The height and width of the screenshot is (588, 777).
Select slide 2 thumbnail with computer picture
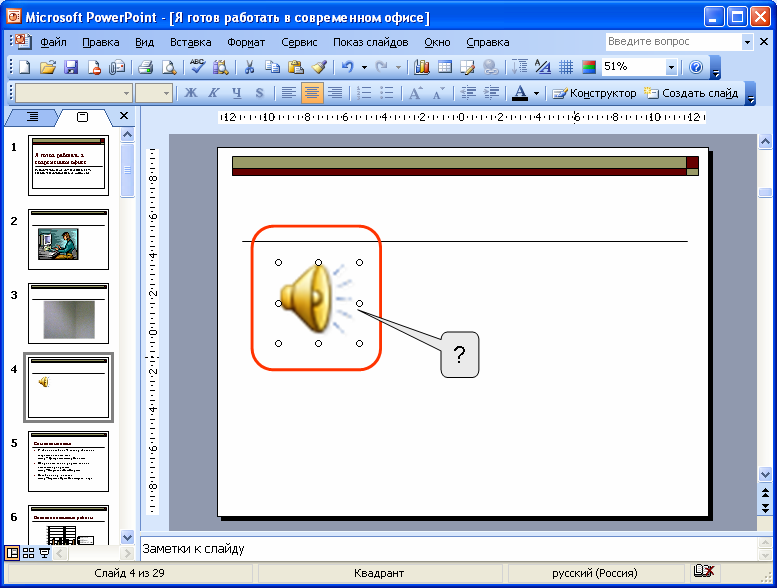(68, 240)
